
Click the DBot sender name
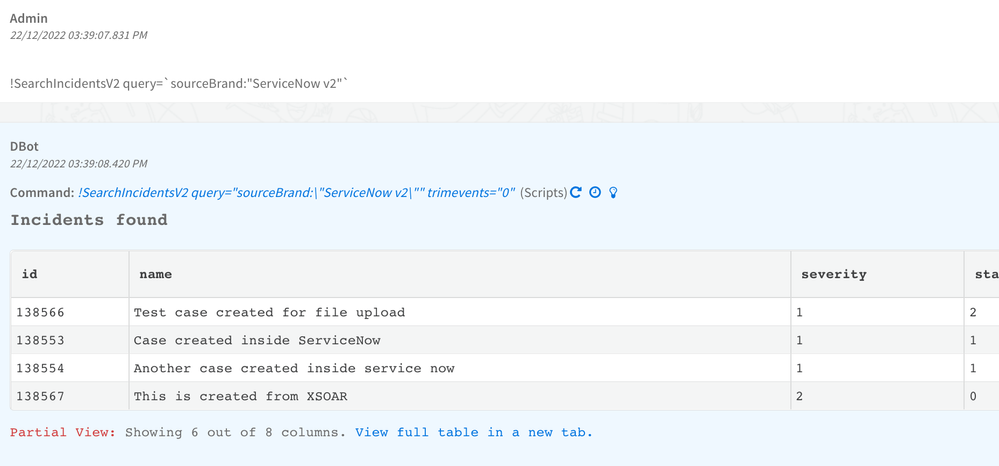click(x=24, y=146)
